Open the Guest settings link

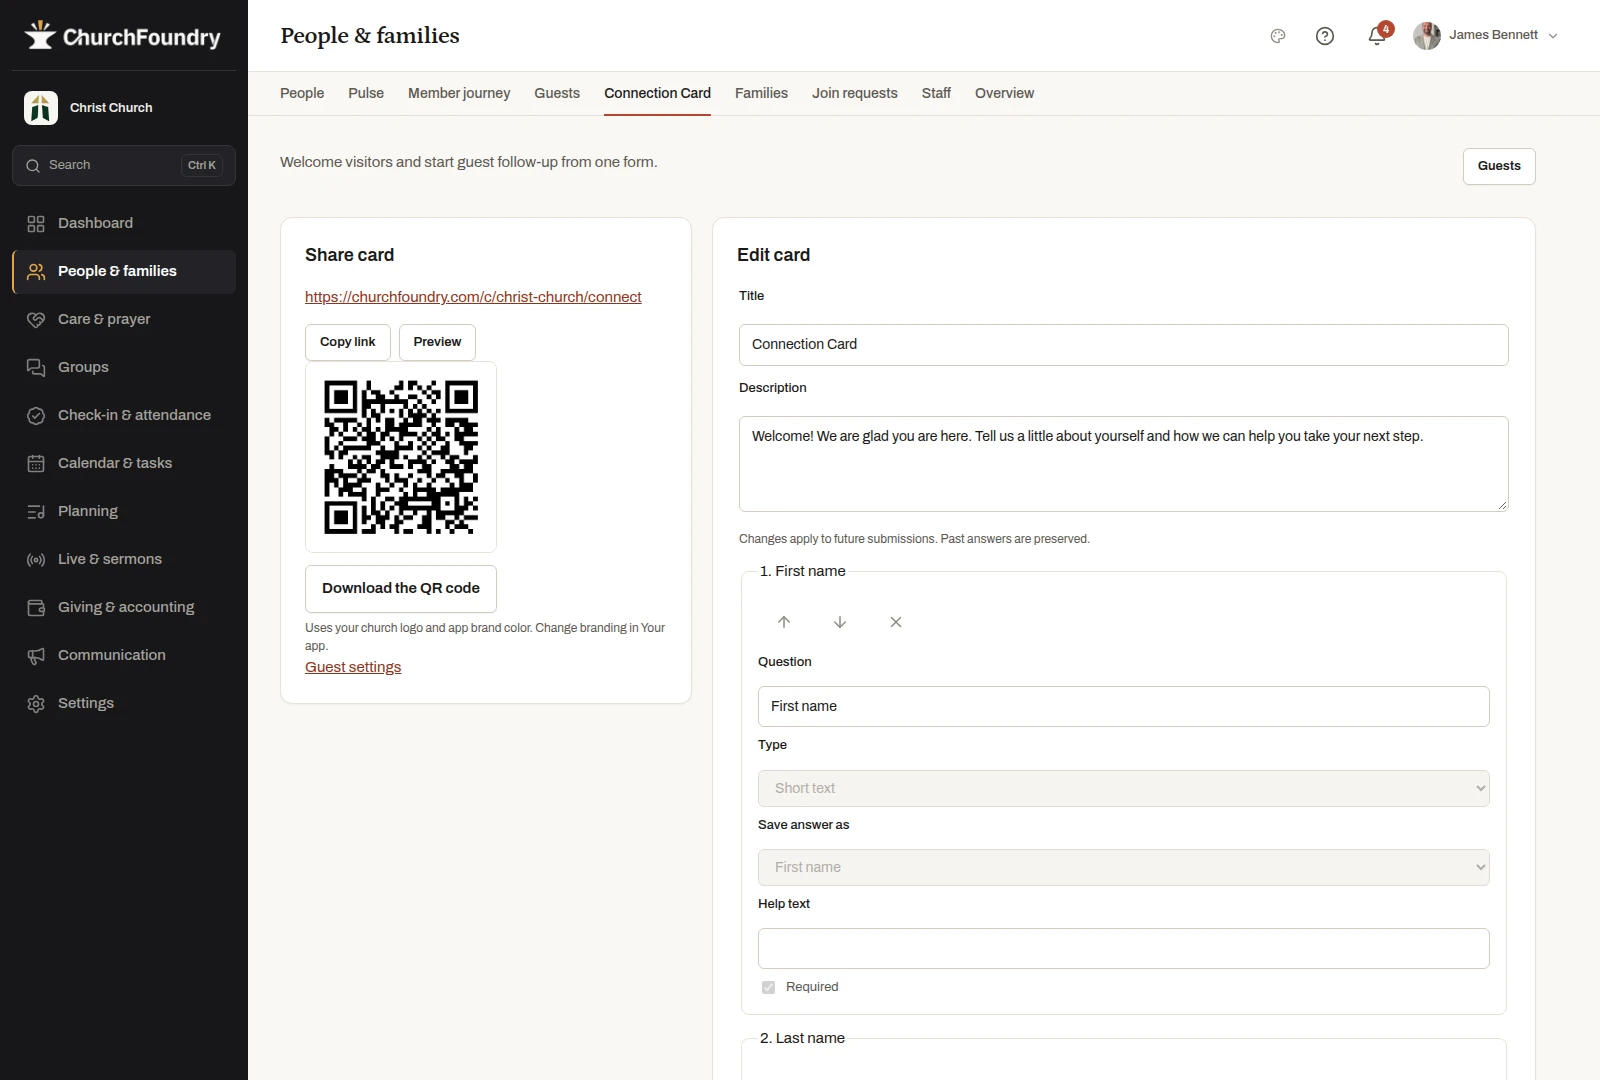click(x=353, y=667)
